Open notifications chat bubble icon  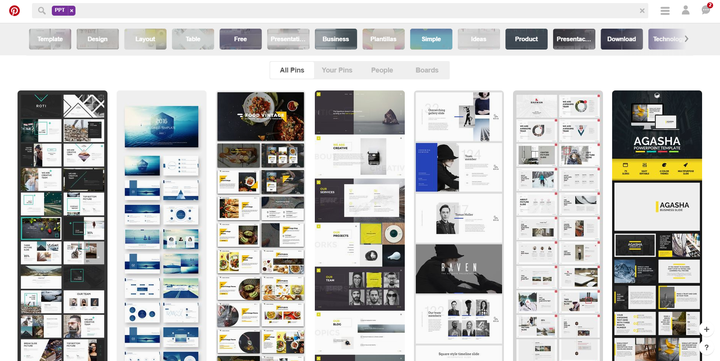click(706, 10)
